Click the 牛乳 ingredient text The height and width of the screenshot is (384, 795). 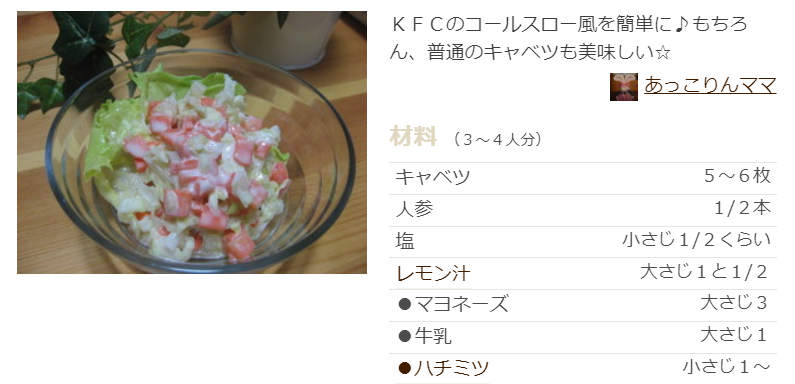pyautogui.click(x=432, y=336)
